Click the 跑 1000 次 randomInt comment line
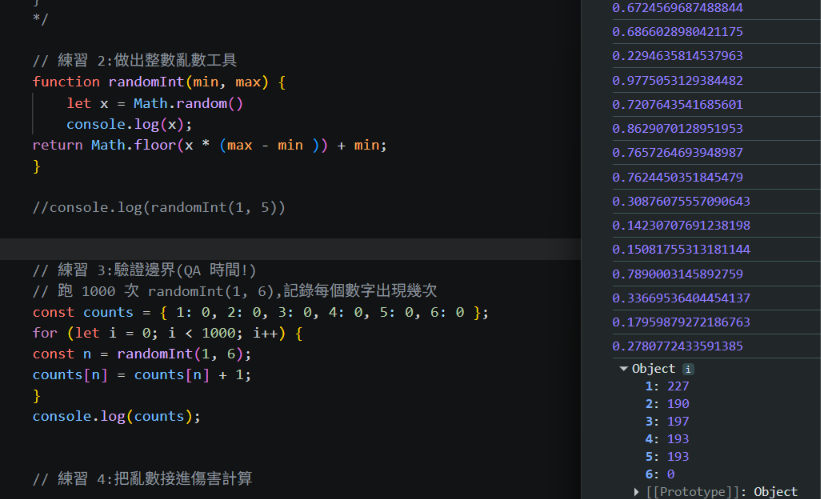This screenshot has width=821, height=499. (x=235, y=291)
